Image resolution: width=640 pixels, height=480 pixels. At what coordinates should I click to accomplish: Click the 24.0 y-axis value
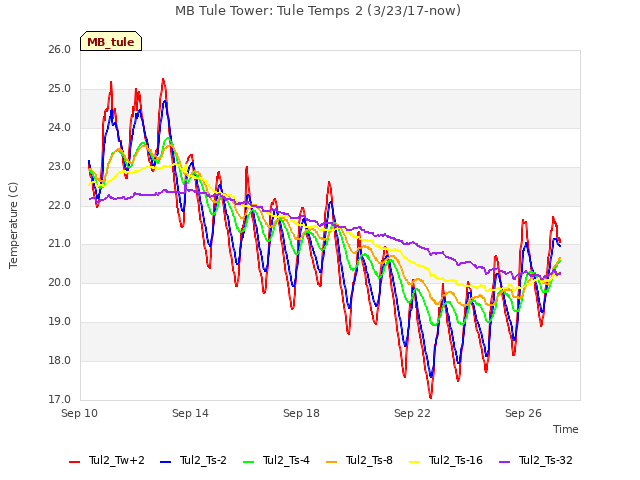click(60, 128)
